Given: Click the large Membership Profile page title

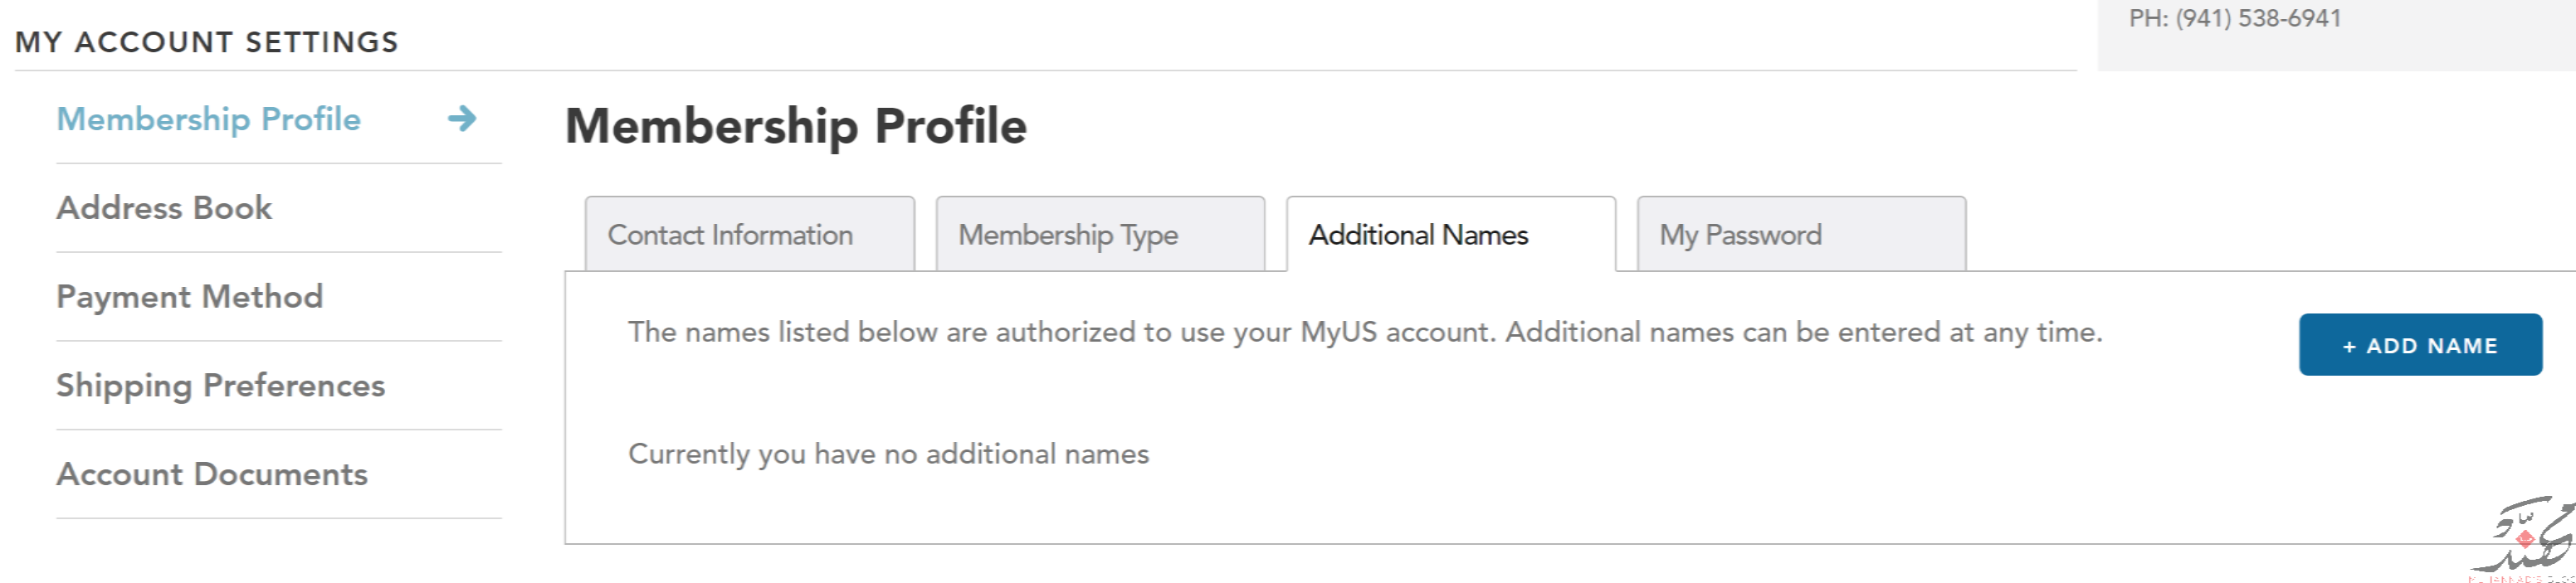Looking at the screenshot, I should [796, 126].
